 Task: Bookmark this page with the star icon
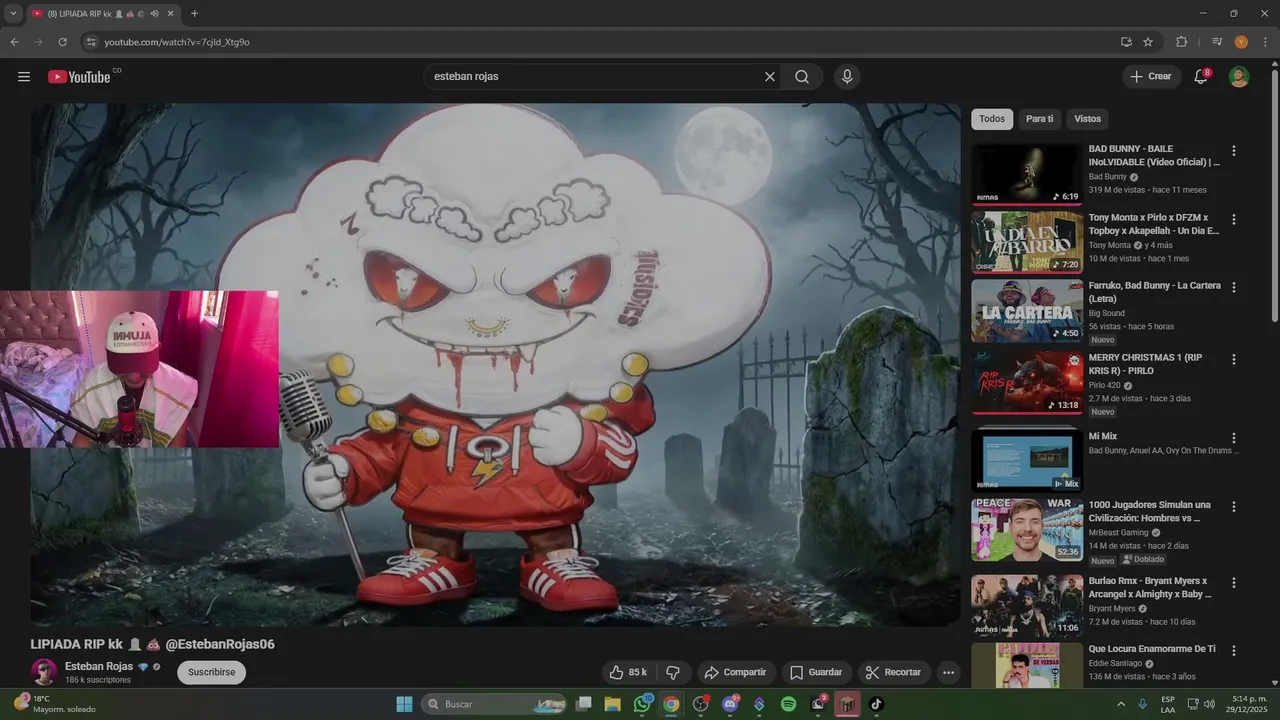[1148, 42]
